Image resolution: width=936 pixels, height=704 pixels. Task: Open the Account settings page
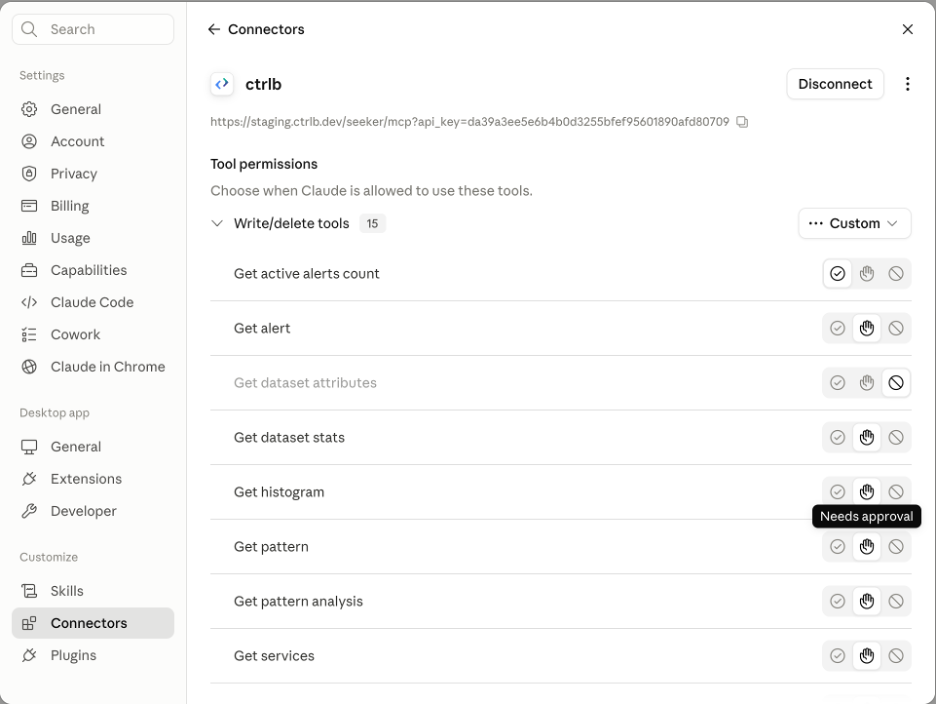tap(93, 142)
